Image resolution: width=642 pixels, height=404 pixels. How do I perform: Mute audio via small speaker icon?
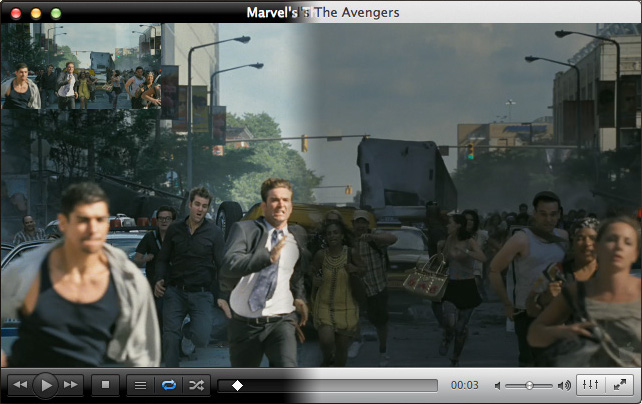[x=497, y=386]
